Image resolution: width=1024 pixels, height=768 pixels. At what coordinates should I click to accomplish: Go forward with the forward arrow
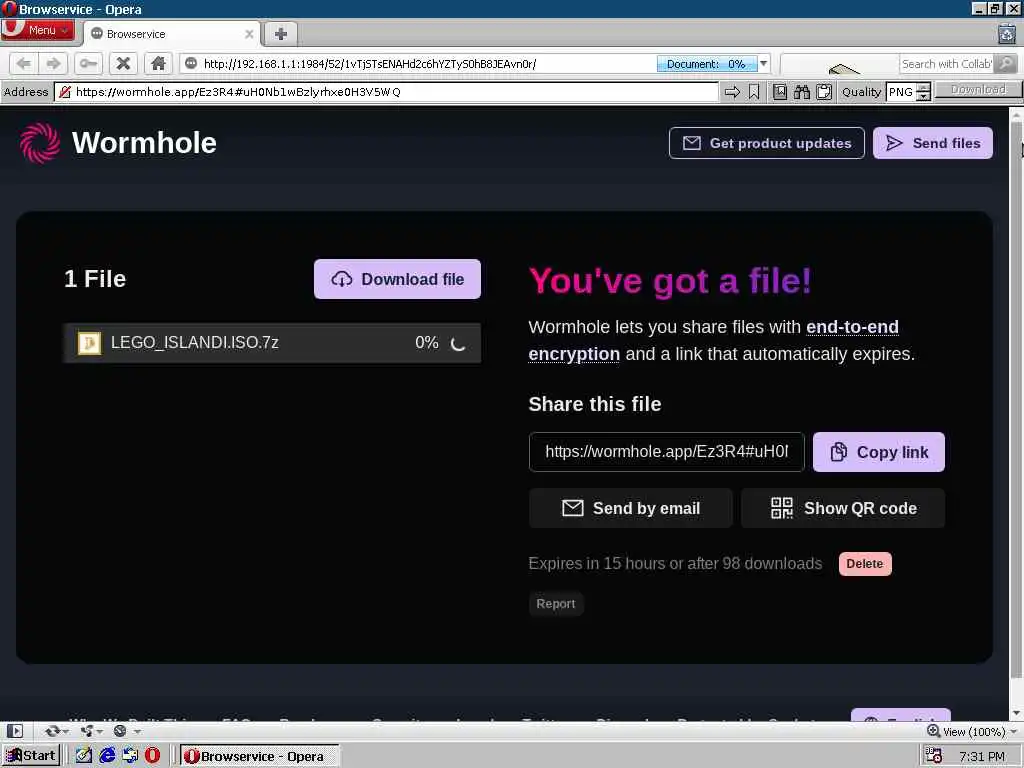pos(54,63)
